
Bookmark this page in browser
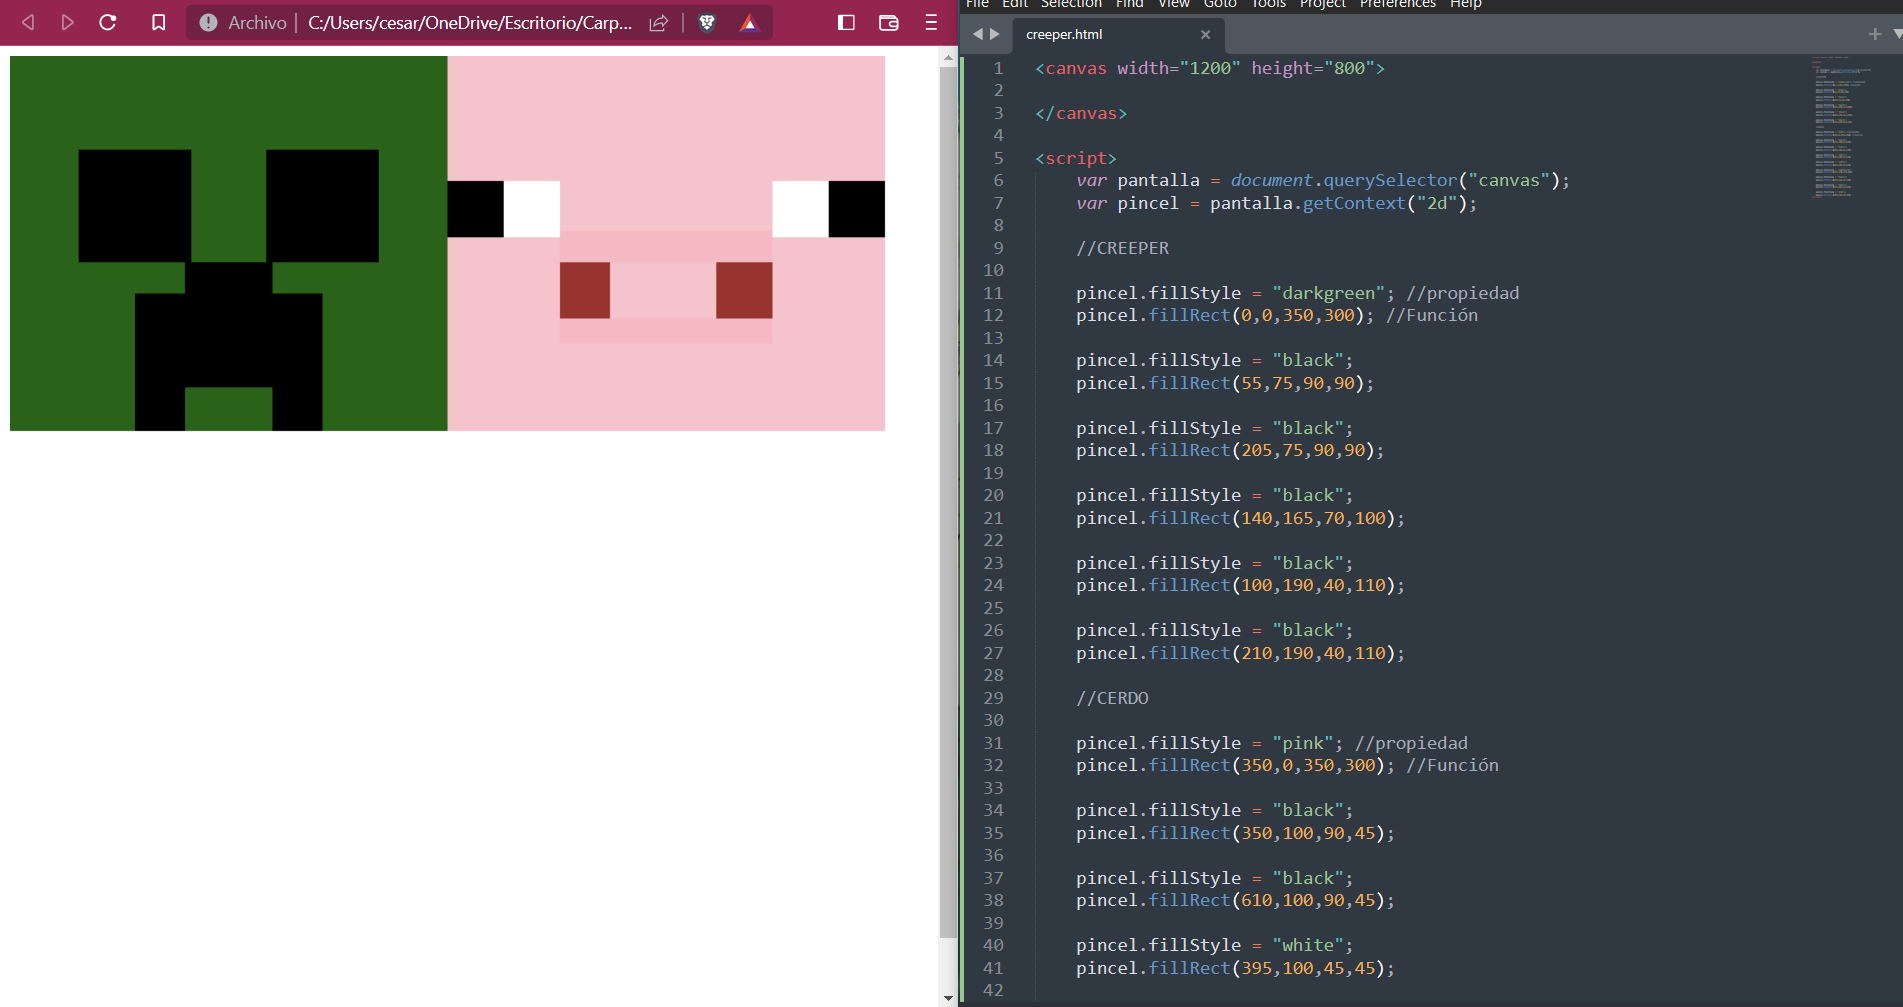point(158,22)
